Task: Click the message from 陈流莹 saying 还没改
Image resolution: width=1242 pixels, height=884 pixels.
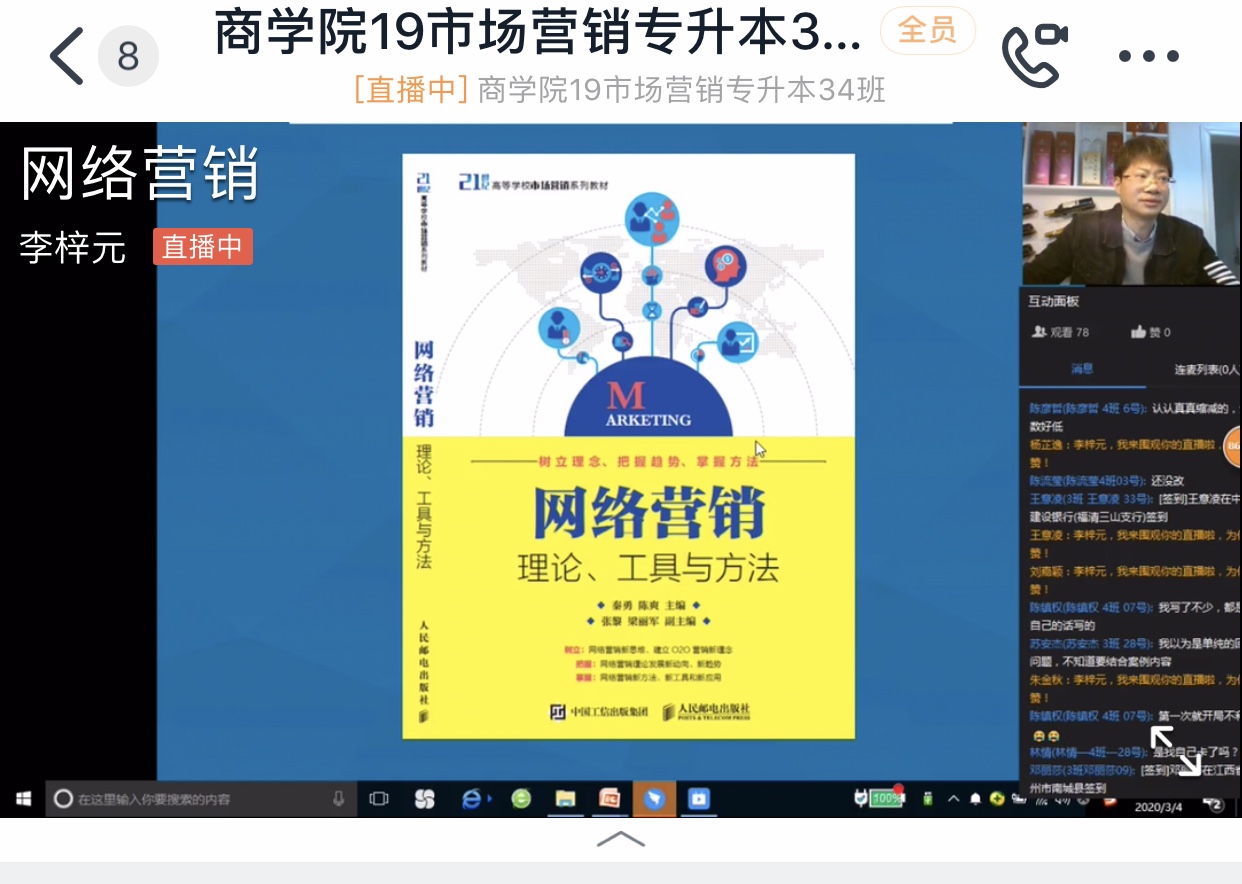Action: click(1106, 480)
